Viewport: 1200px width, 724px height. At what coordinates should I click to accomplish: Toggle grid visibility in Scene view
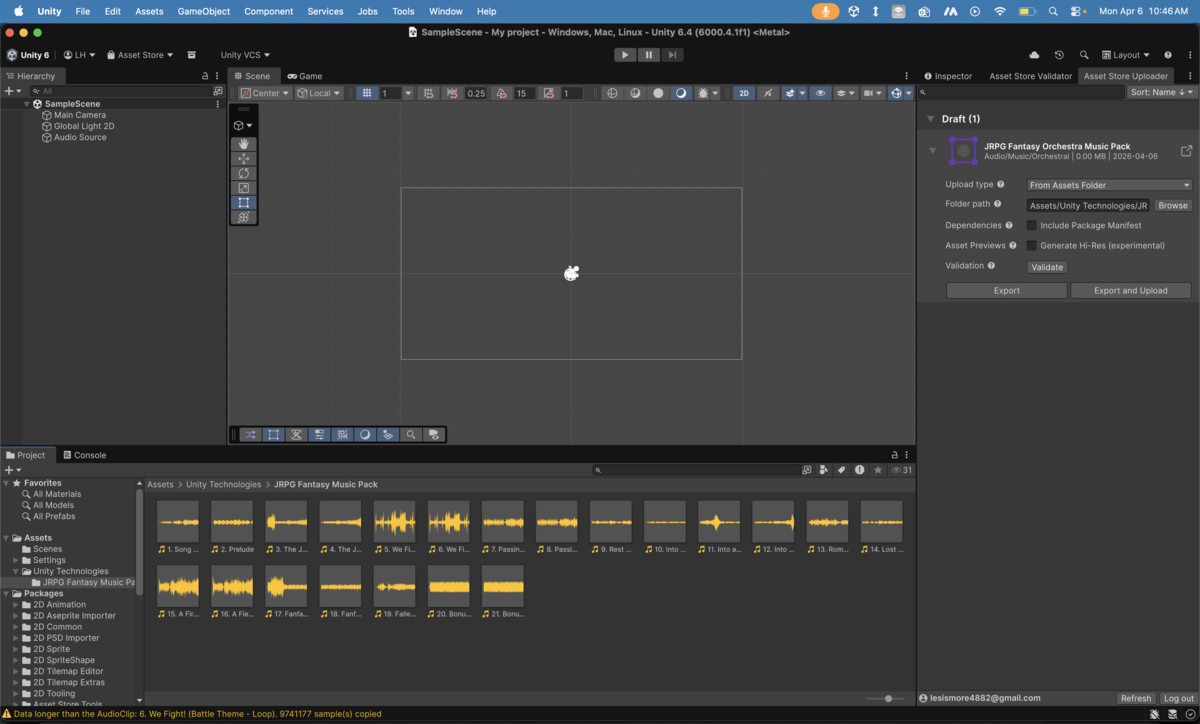click(x=367, y=93)
